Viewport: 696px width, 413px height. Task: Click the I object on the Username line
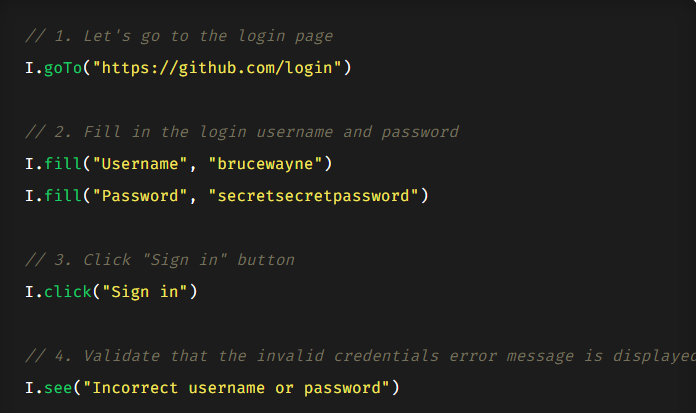pyautogui.click(x=29, y=163)
